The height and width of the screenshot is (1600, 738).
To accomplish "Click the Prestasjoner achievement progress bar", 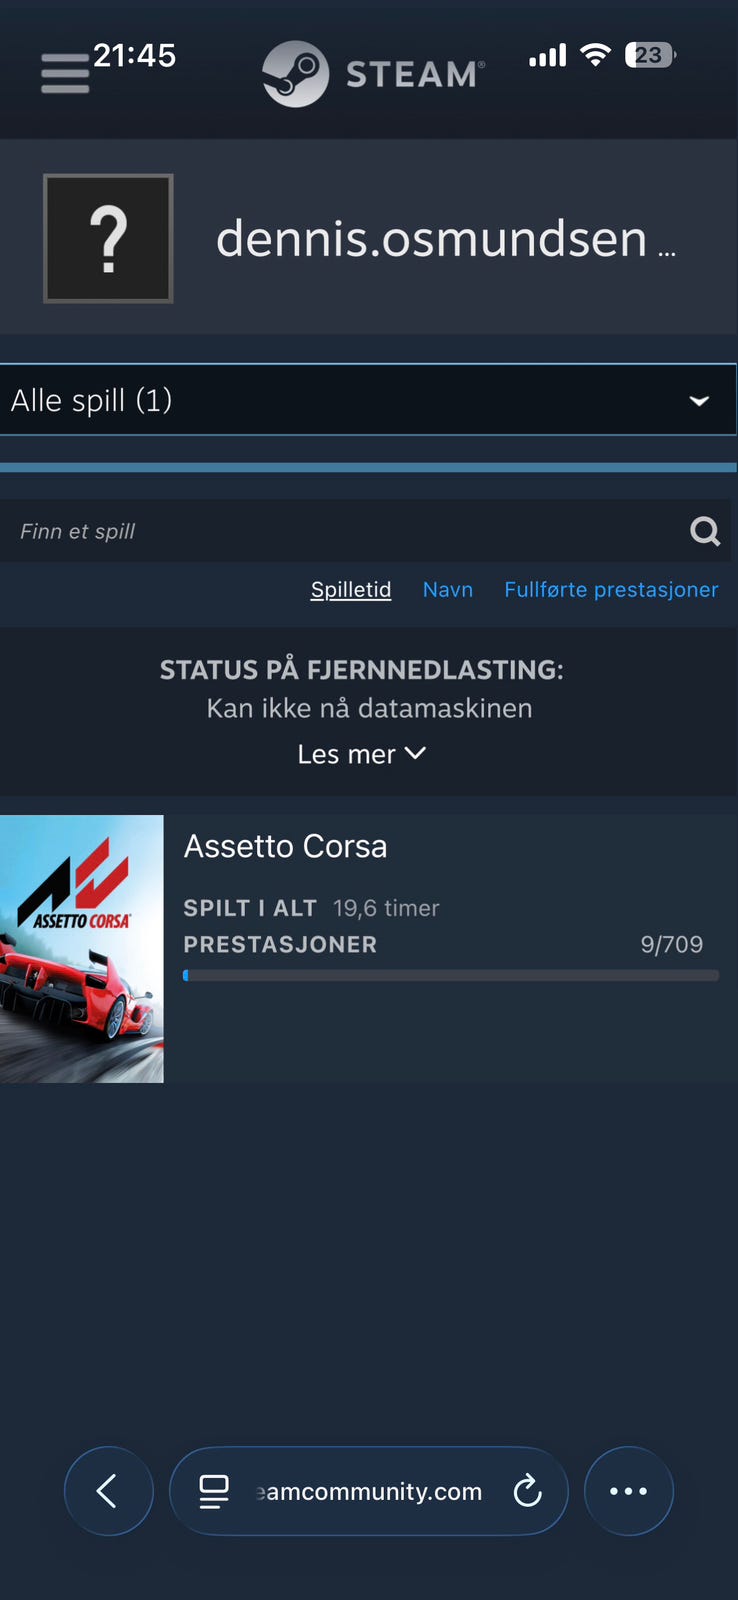I will (451, 975).
